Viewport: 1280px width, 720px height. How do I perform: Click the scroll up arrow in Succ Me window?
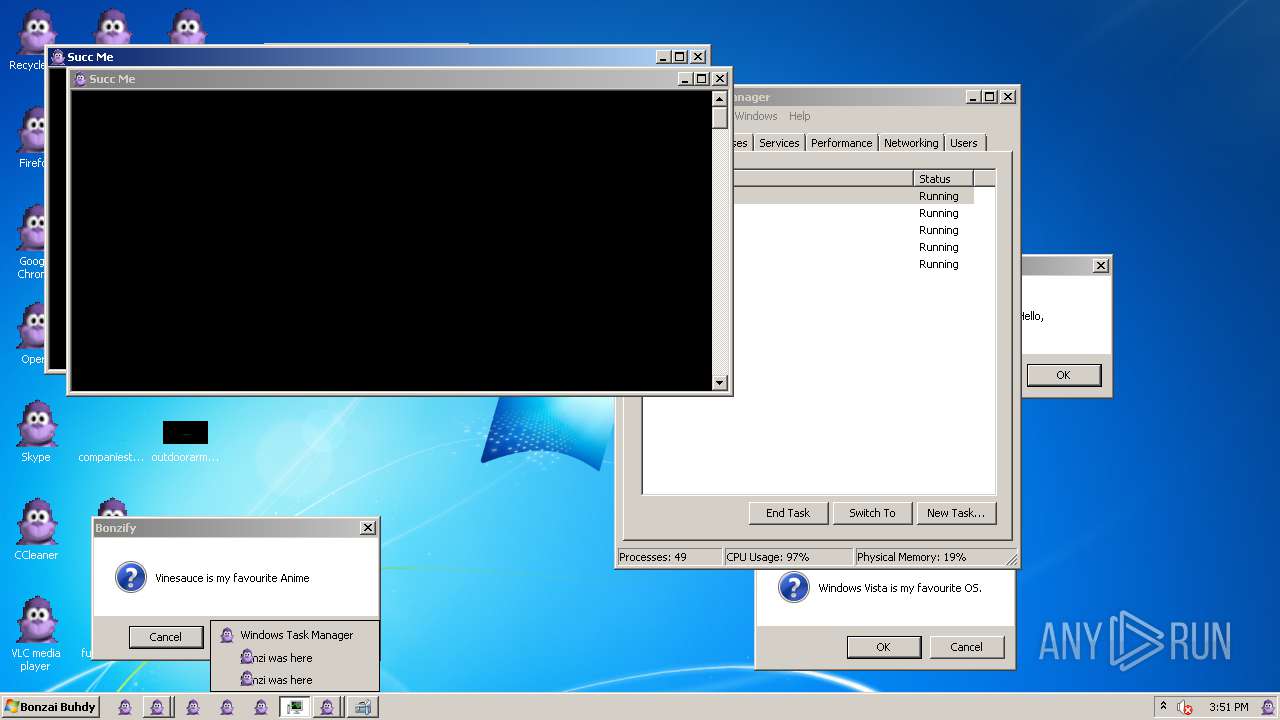[719, 98]
